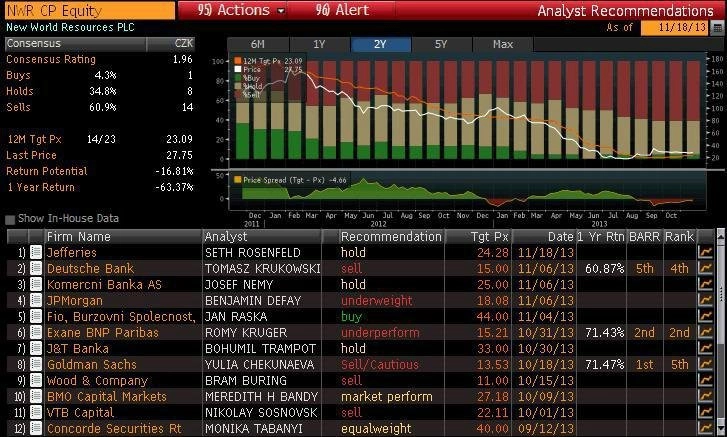This screenshot has width=727, height=437.
Task: Click Goldman Sachs firm name link
Action: (x=92, y=365)
